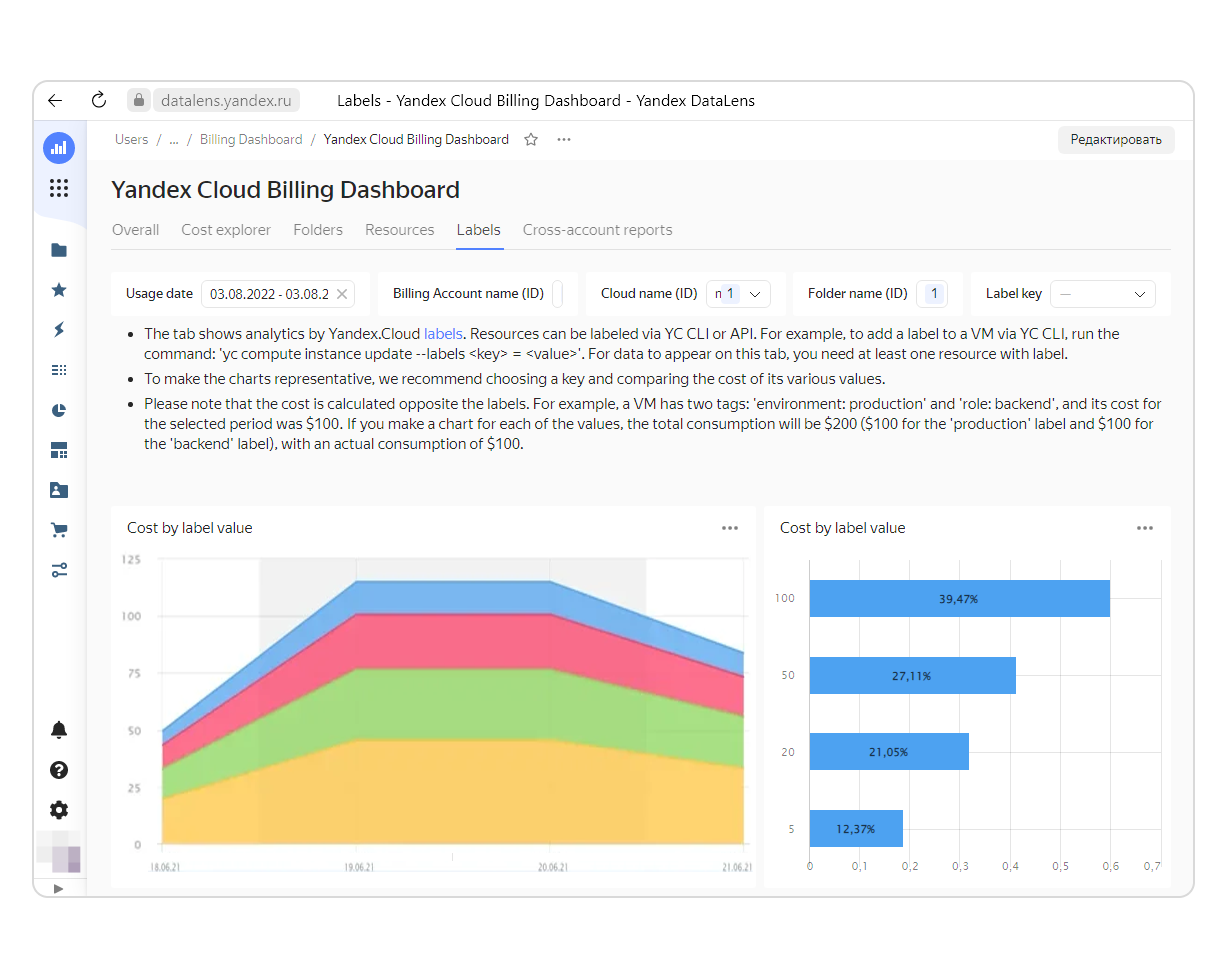Viewport: 1227px width, 978px height.
Task: Open notifications bell icon
Action: pos(59,730)
